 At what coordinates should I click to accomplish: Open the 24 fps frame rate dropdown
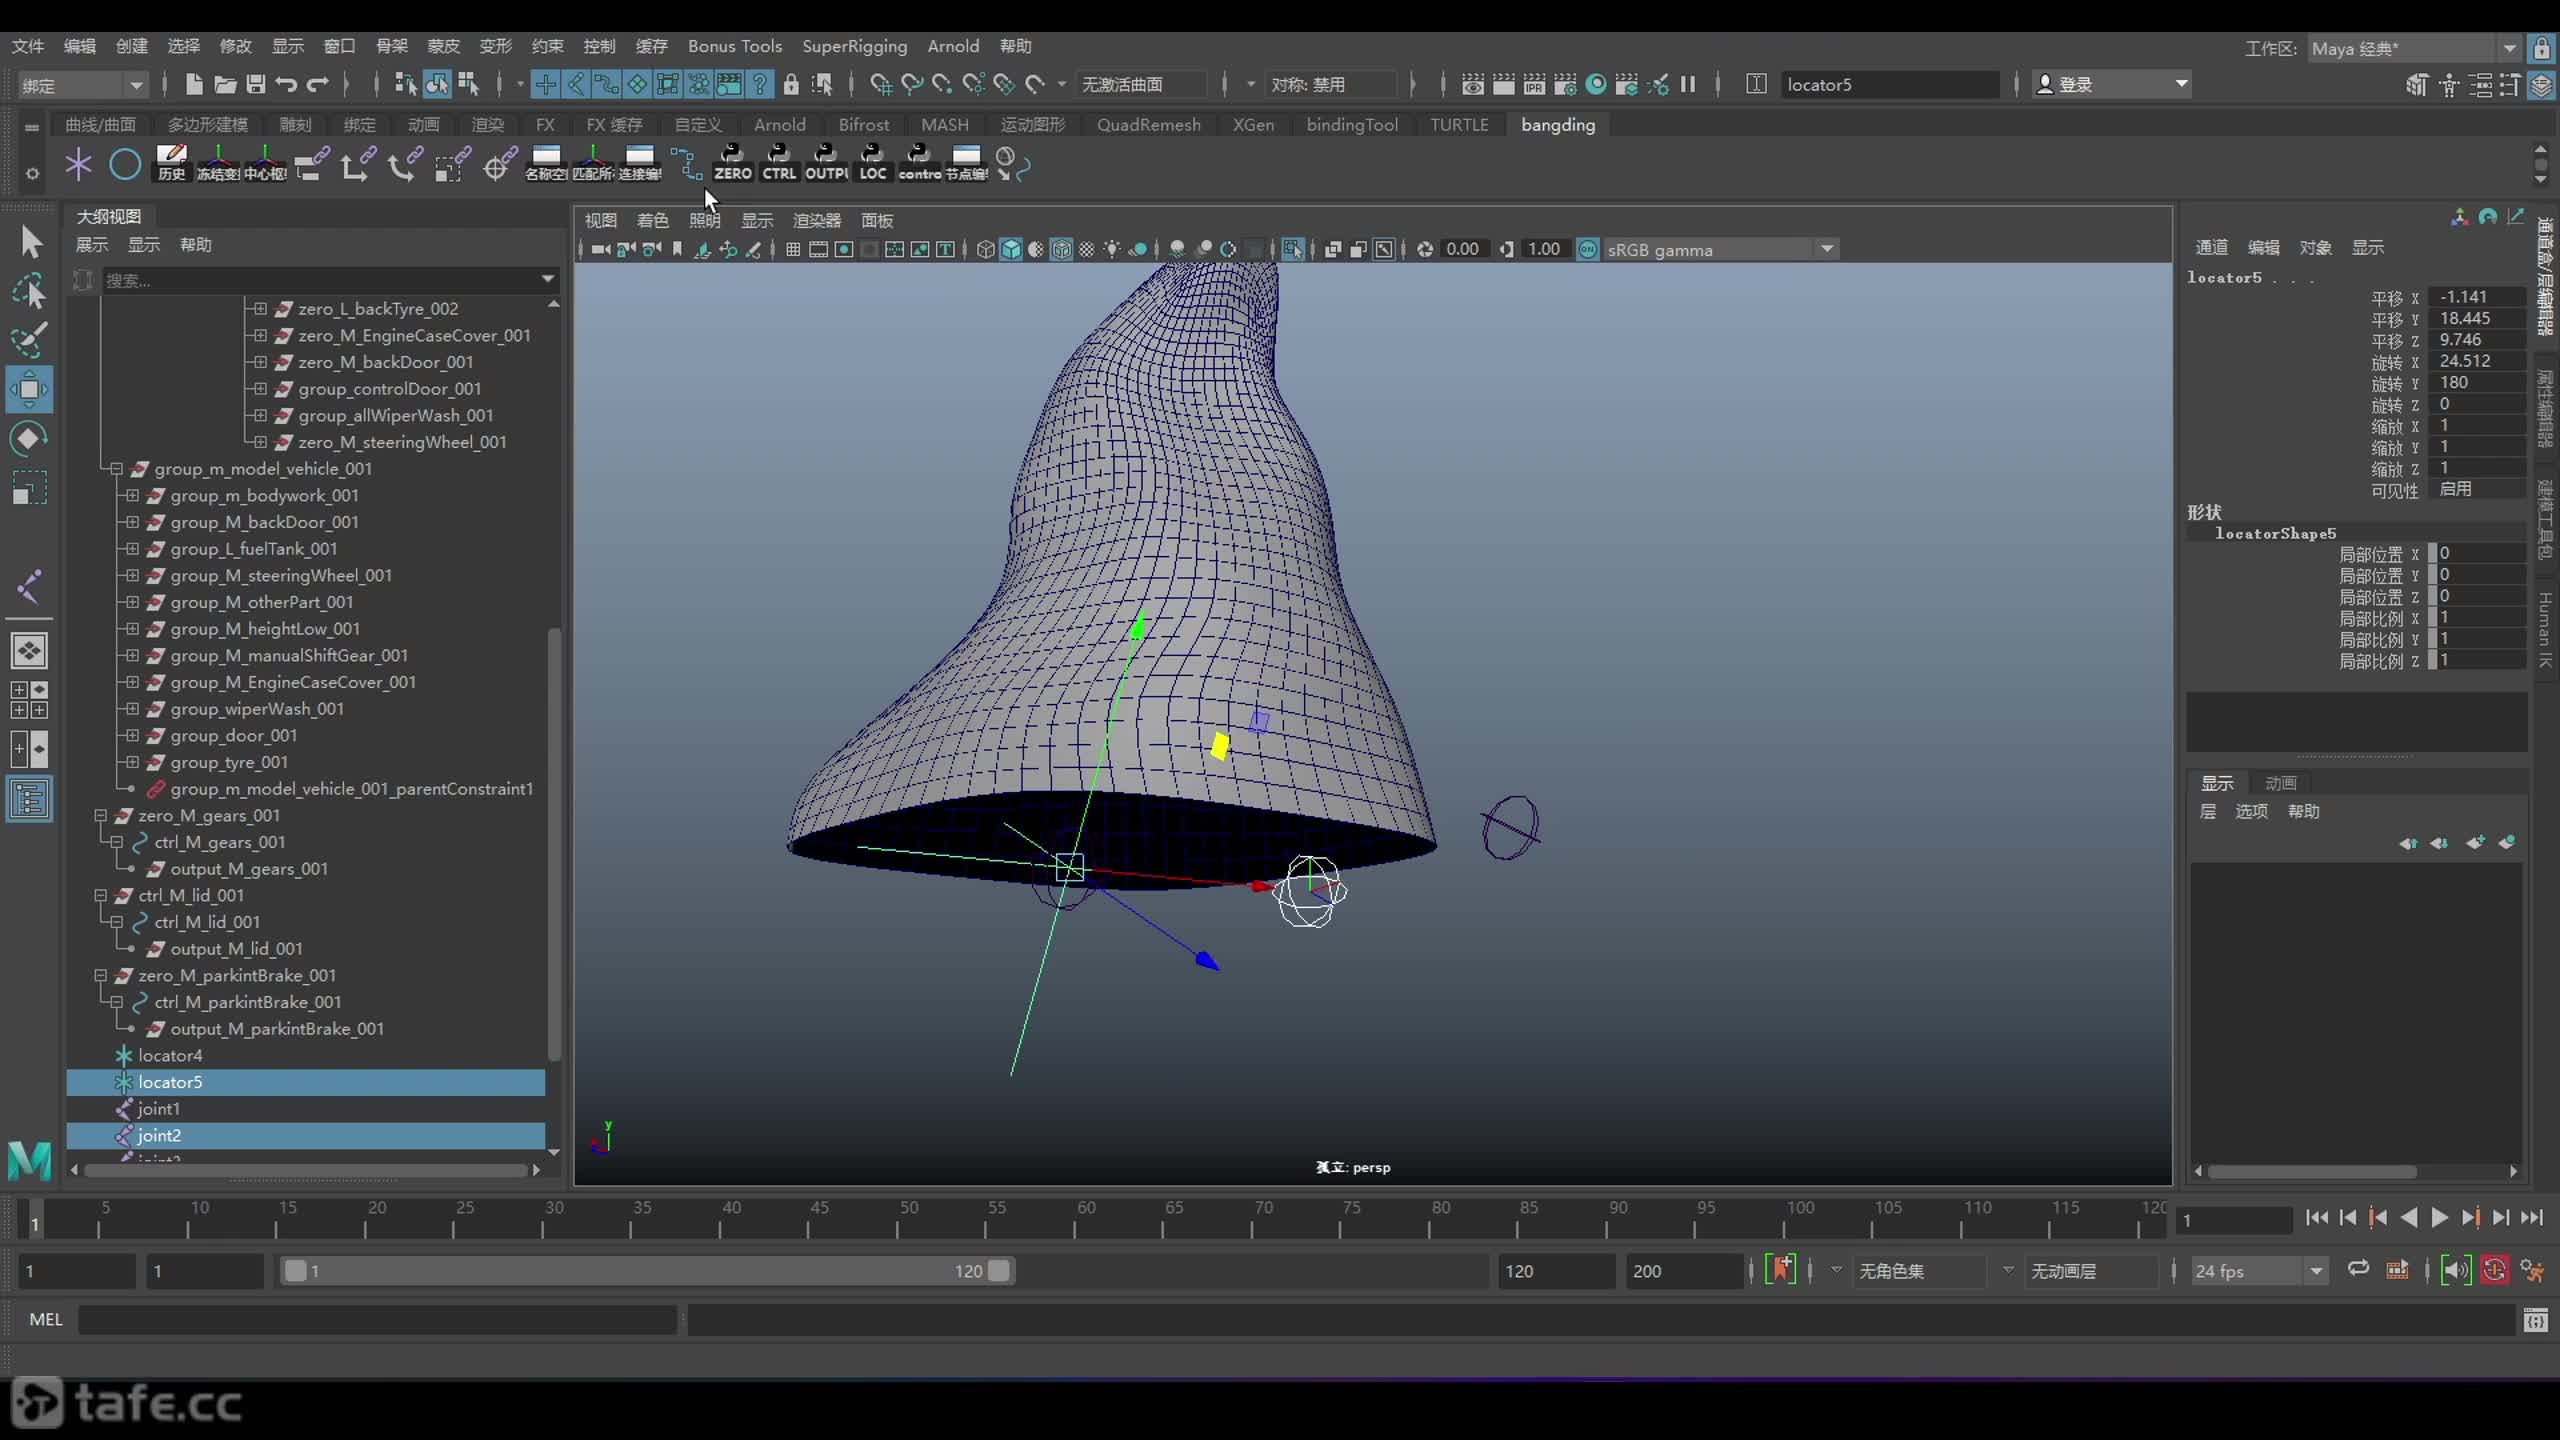coord(2258,1271)
